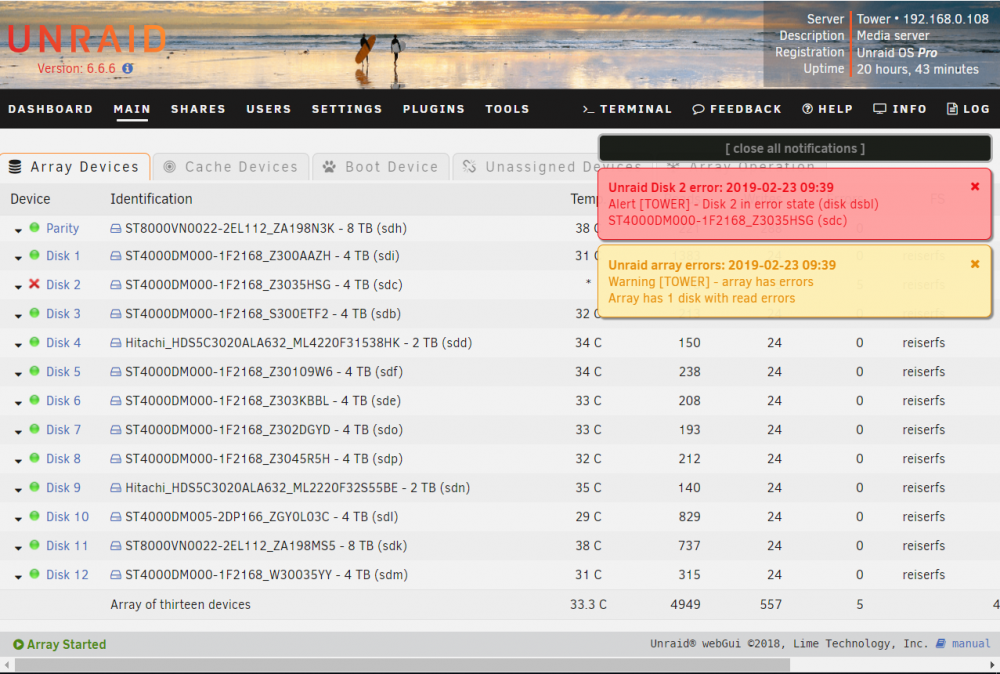The width and height of the screenshot is (1000, 674).
Task: Click the scrollbar right arrow
Action: coord(992,665)
